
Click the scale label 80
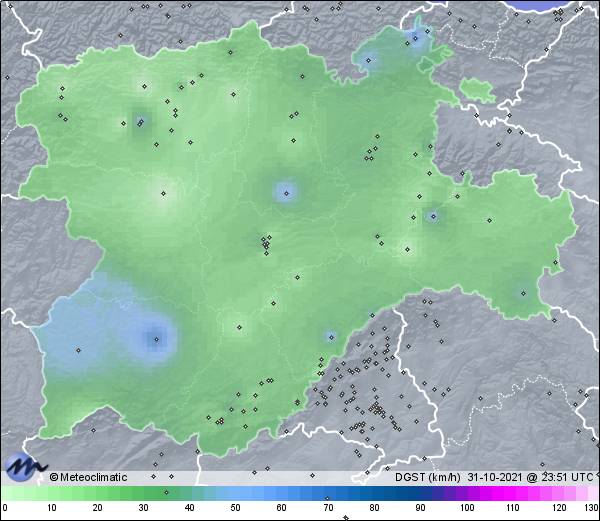(x=374, y=508)
